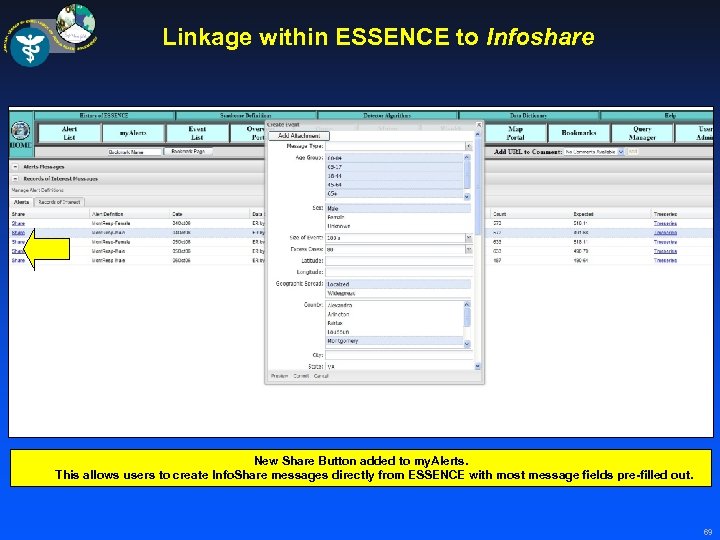Open Timeseries for the count 372 row
Screen dimensions: 720x540
[665, 223]
